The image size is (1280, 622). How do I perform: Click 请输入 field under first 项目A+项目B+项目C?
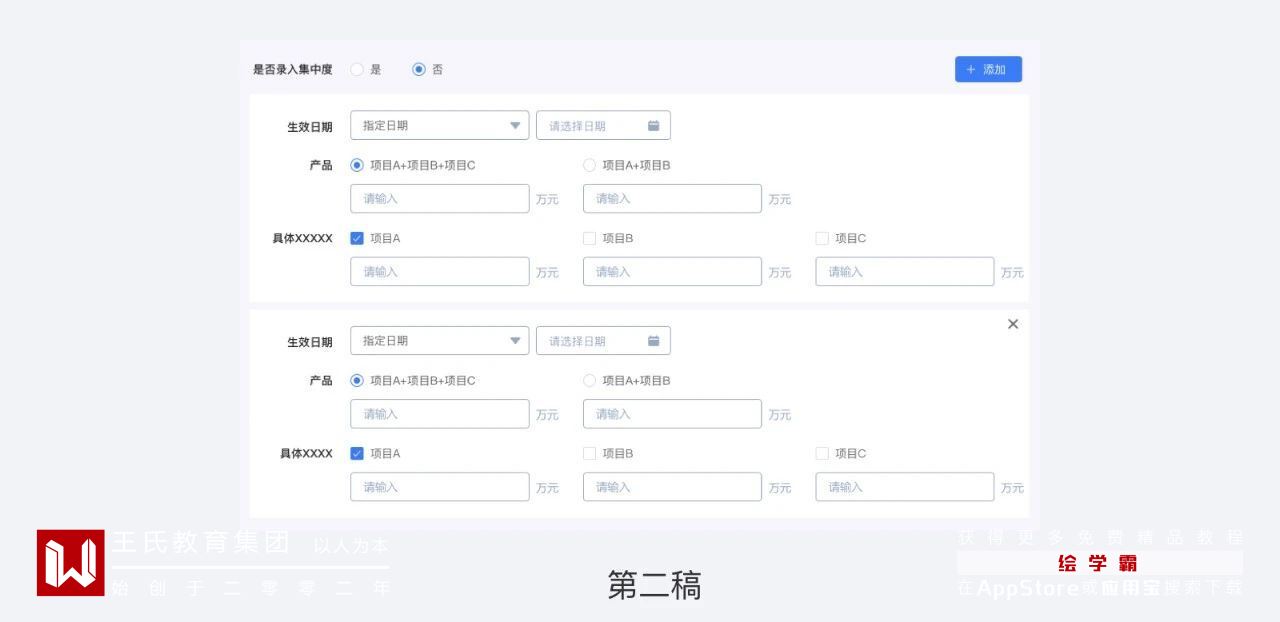[439, 199]
